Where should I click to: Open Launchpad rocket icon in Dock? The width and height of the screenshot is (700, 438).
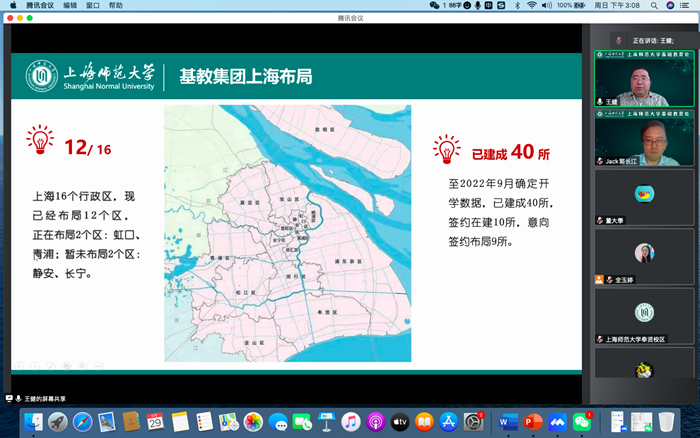[x=58, y=422]
